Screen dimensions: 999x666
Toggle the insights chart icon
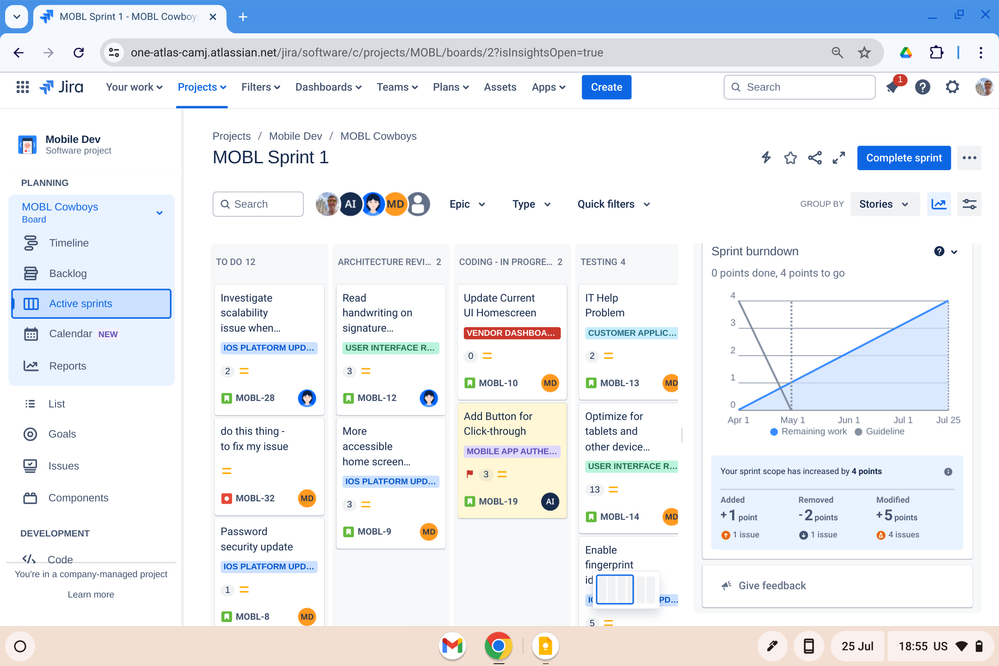[x=938, y=204]
